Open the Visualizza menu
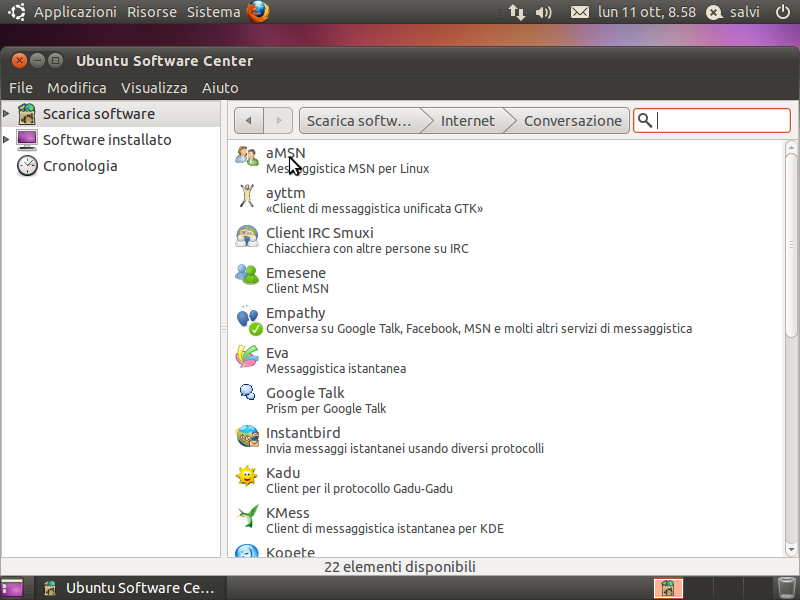This screenshot has width=800, height=600. click(154, 88)
